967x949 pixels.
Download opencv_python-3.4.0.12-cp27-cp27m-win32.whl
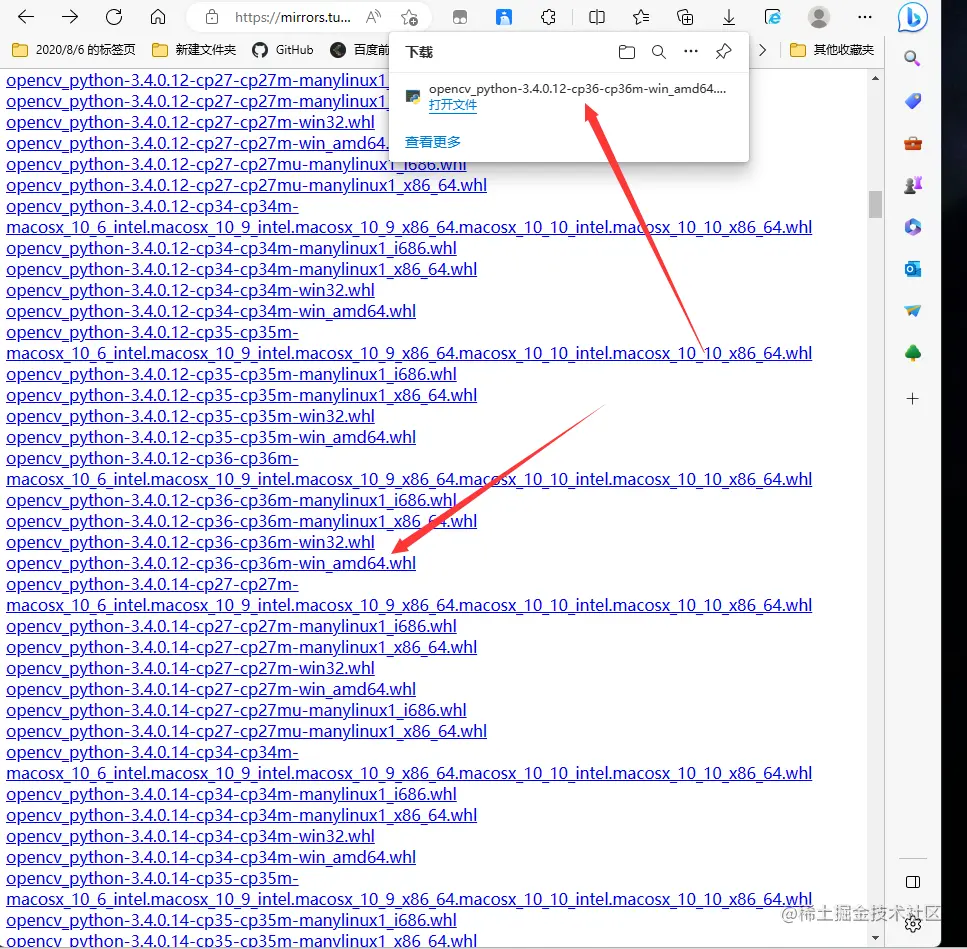pyautogui.click(x=190, y=122)
